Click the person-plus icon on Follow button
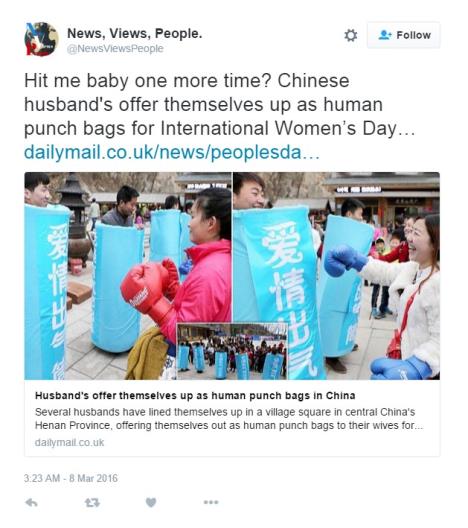The image size is (468, 528). (385, 35)
